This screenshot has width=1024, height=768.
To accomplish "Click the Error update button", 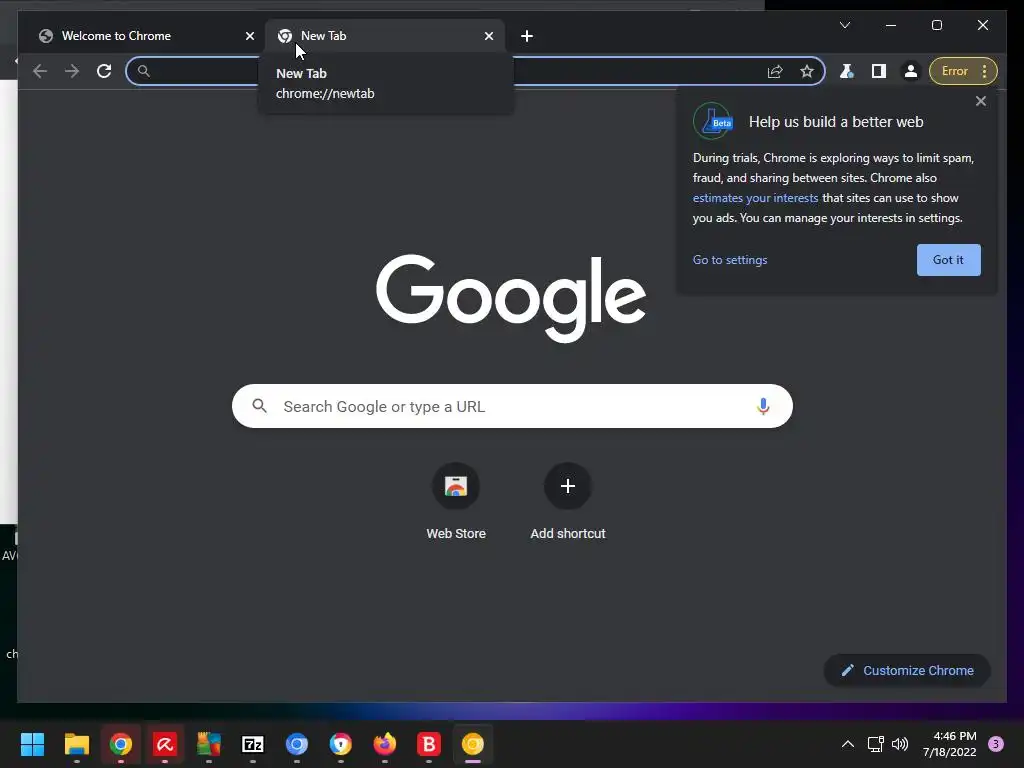I will 955,71.
